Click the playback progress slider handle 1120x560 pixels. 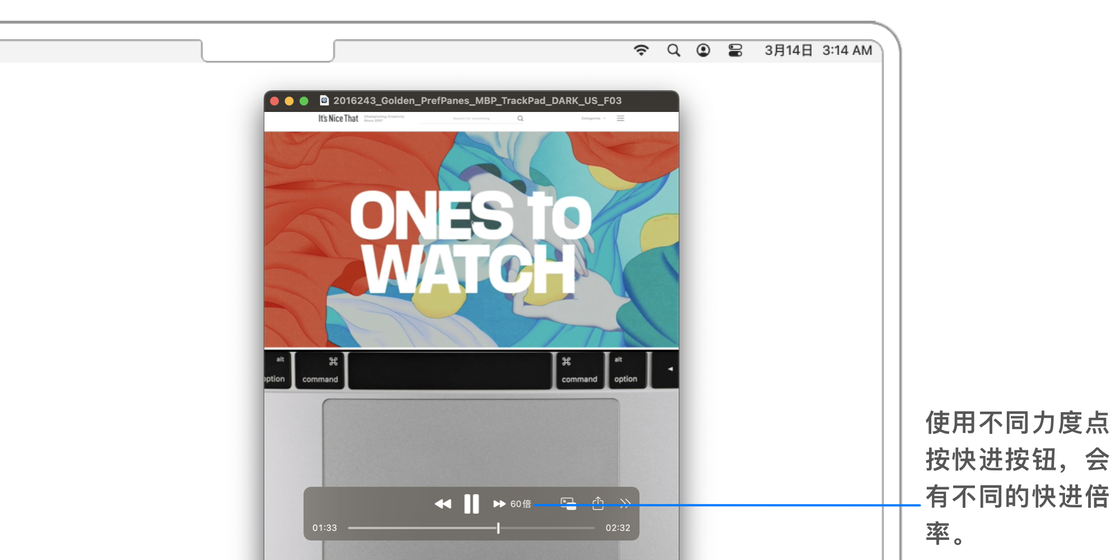pyautogui.click(x=498, y=528)
